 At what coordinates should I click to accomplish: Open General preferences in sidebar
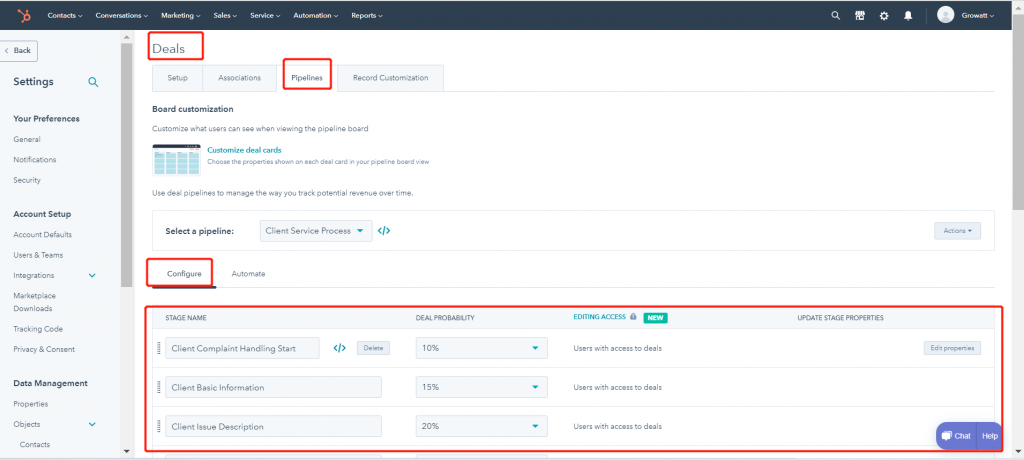click(x=27, y=139)
